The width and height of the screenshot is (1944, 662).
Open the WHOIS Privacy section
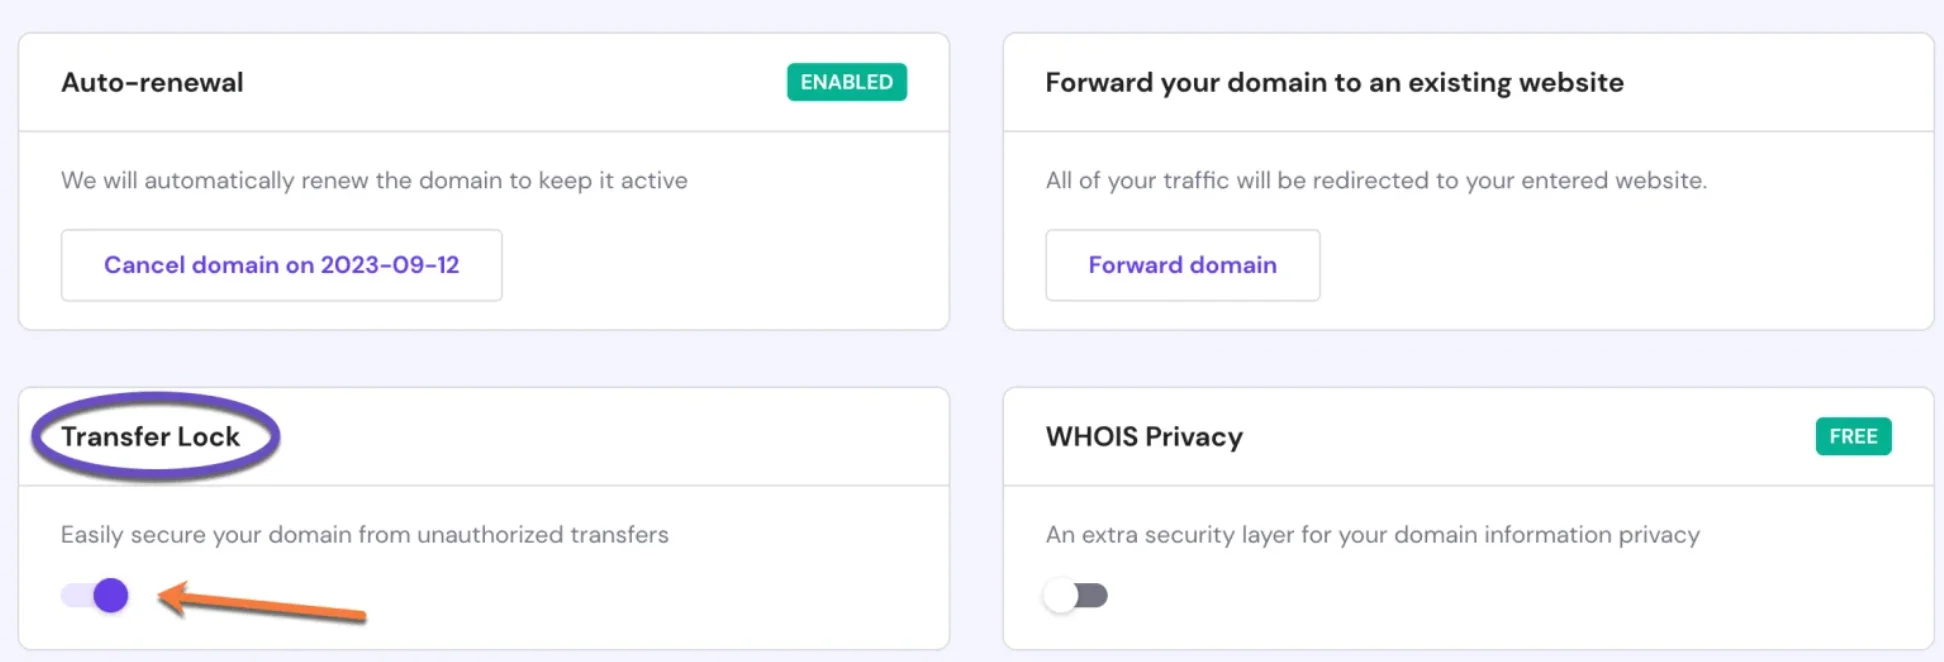(1144, 436)
